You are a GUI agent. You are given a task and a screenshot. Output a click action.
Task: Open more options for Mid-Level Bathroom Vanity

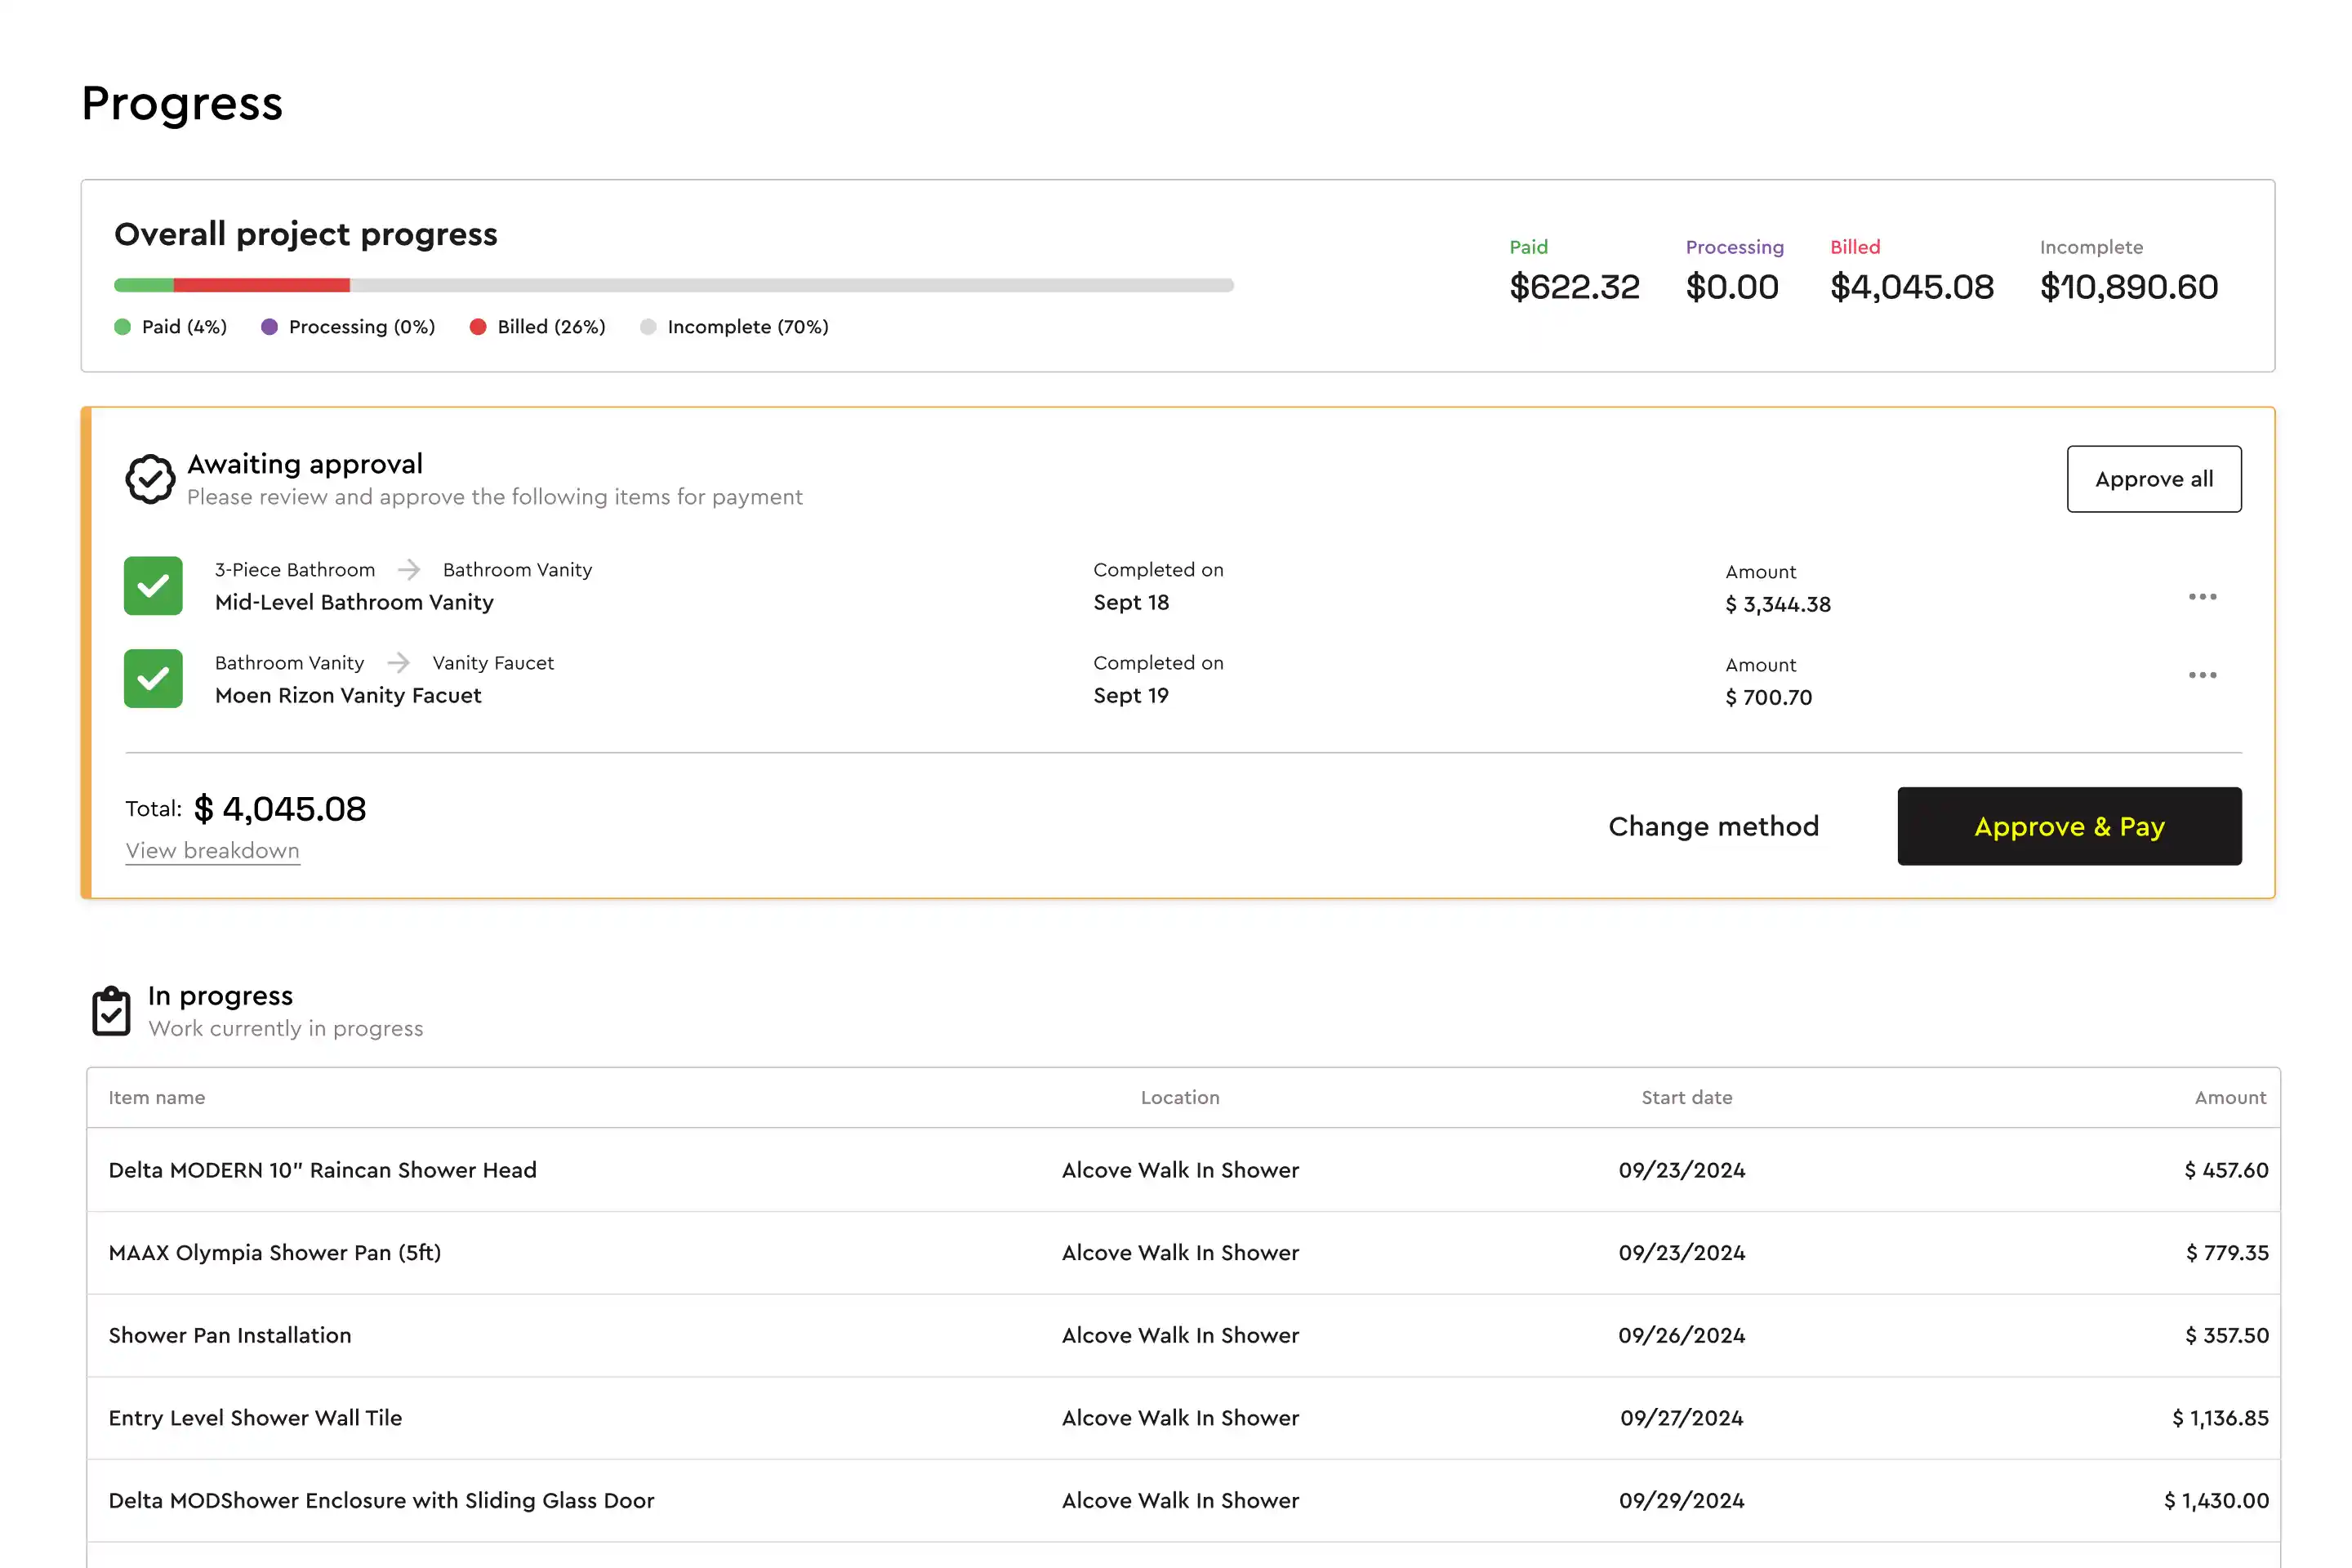(2202, 597)
